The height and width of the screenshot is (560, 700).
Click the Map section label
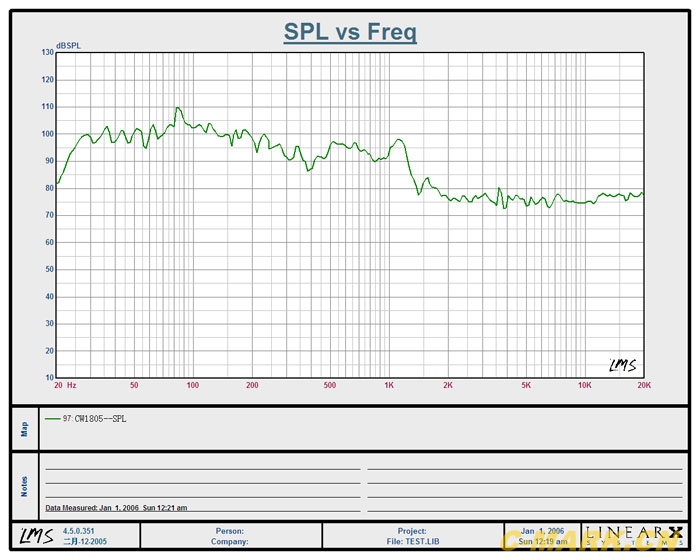(x=25, y=428)
